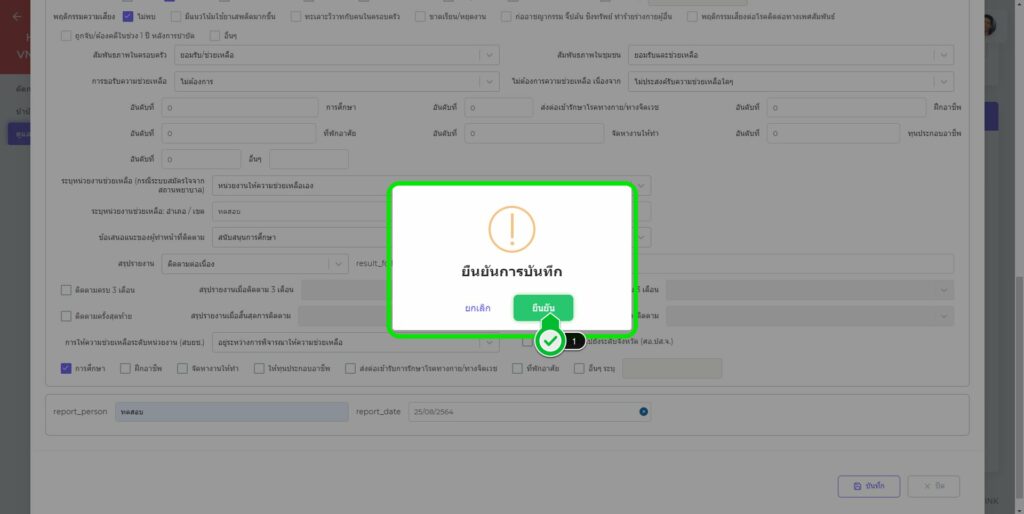Confirm saving with the green ยืนยัน button
This screenshot has width=1024, height=514.
543,308
